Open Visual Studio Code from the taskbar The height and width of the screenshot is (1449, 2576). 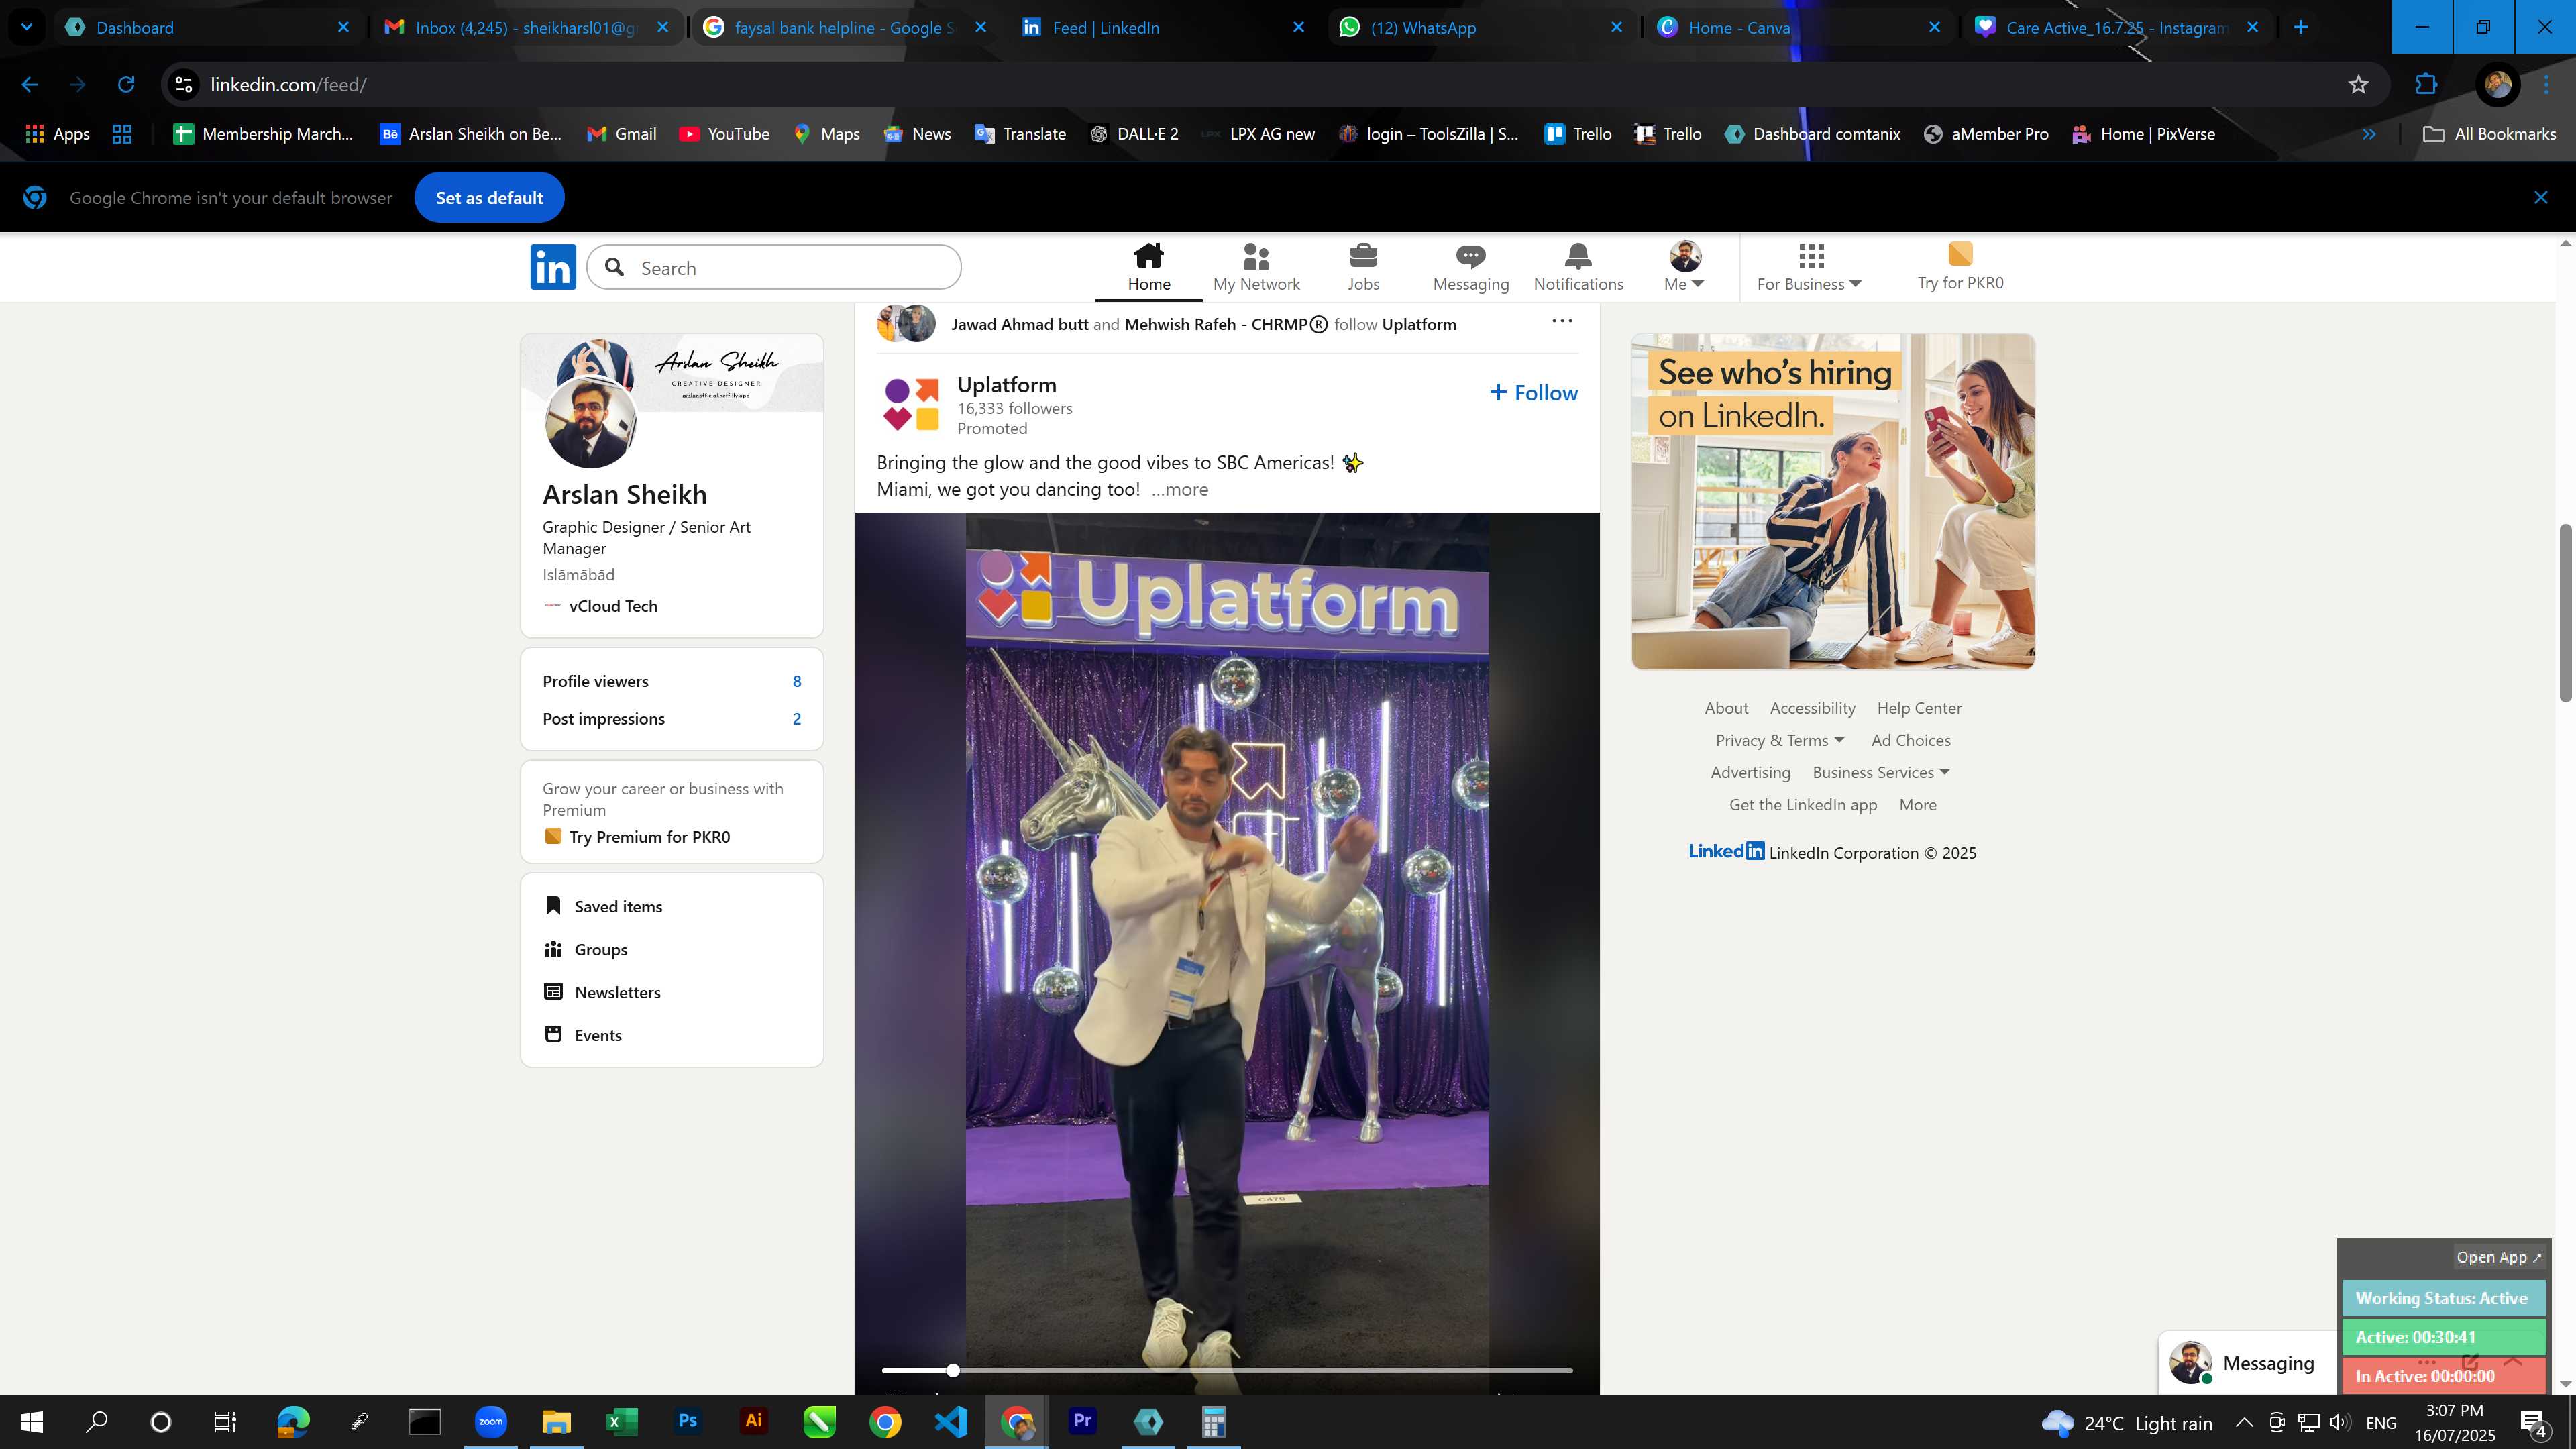click(x=951, y=1421)
